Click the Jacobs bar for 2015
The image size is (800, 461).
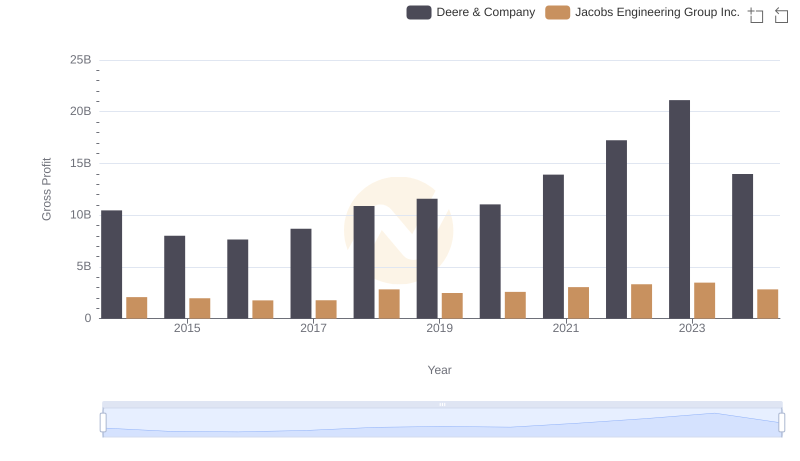pos(199,309)
